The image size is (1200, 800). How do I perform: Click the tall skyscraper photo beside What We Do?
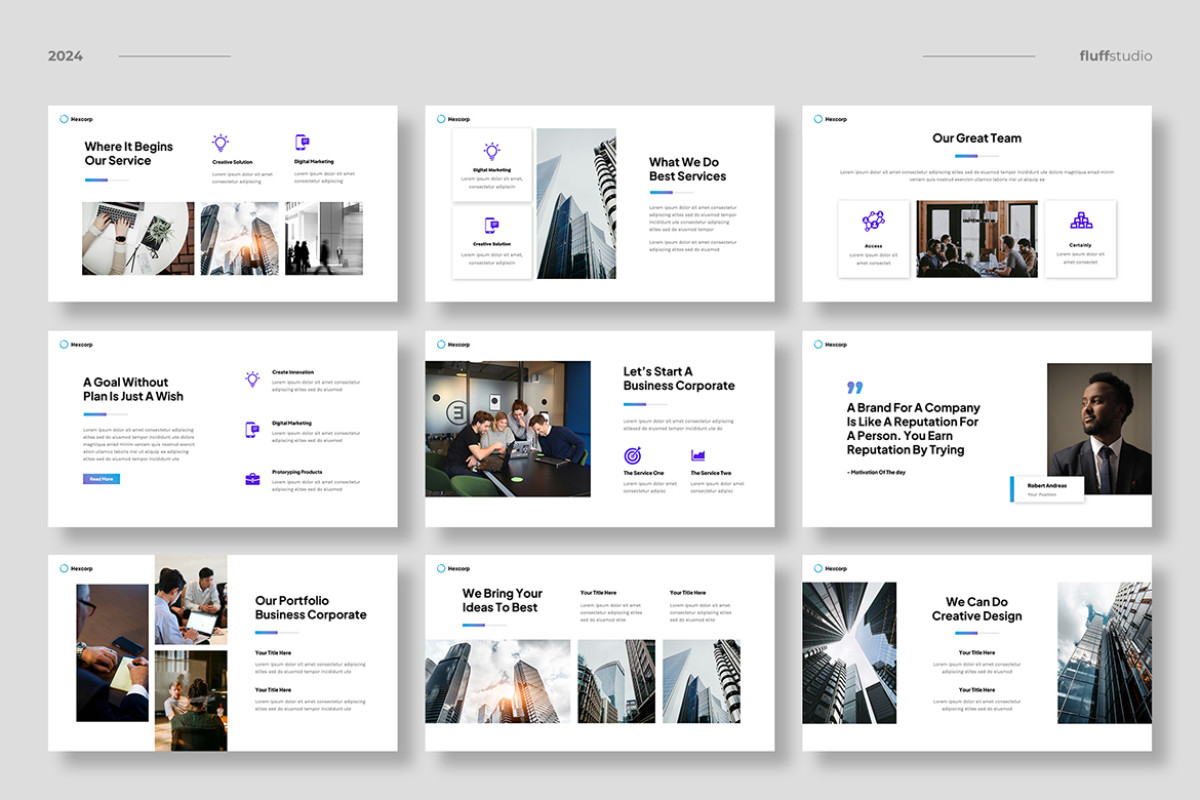click(x=576, y=203)
